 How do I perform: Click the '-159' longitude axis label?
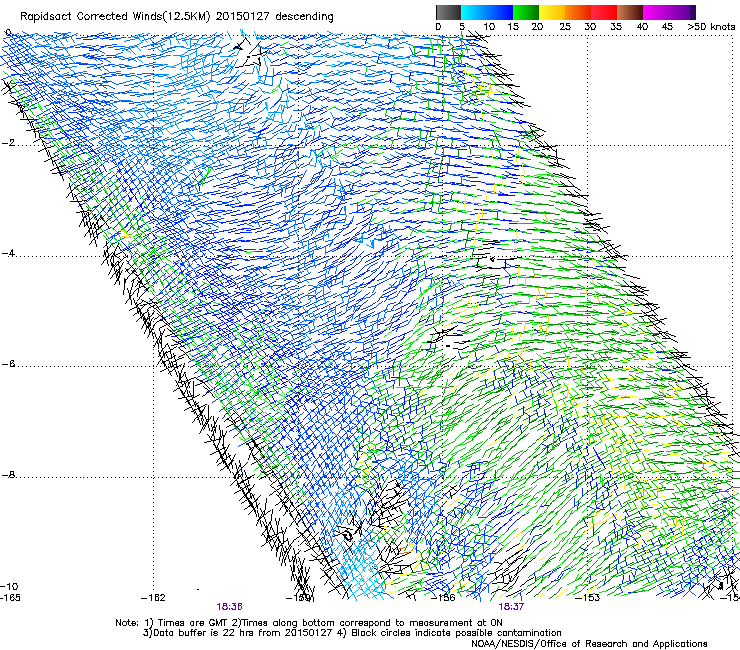coord(299,598)
